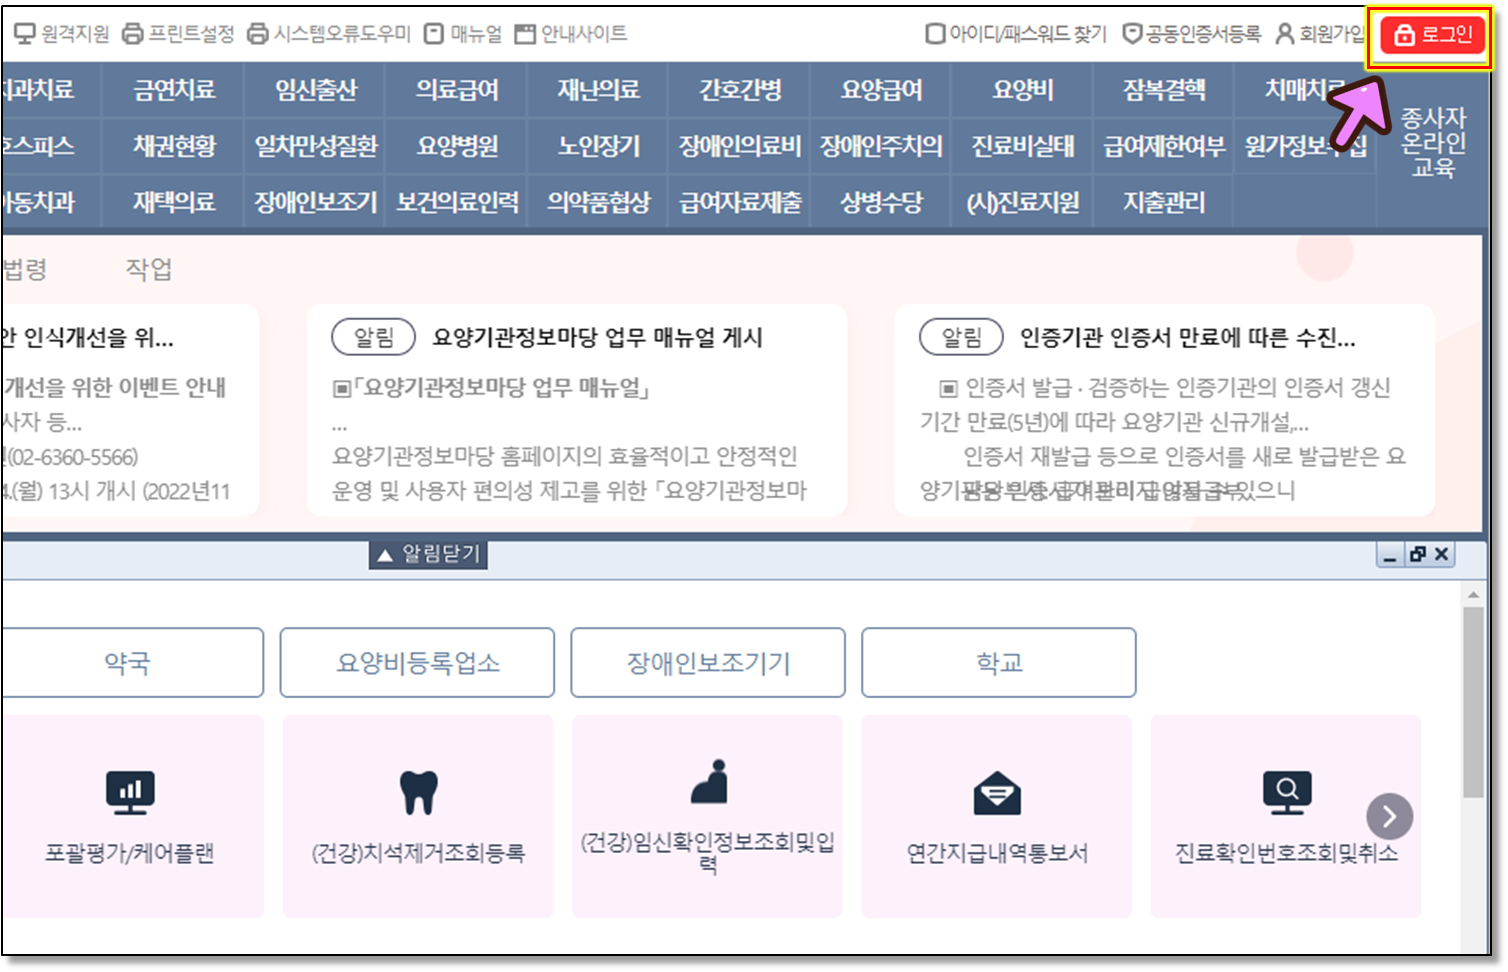Image resolution: width=1508 pixels, height=972 pixels.
Task: Open 진료확인번호조회및취소 monitor icon
Action: click(1287, 792)
